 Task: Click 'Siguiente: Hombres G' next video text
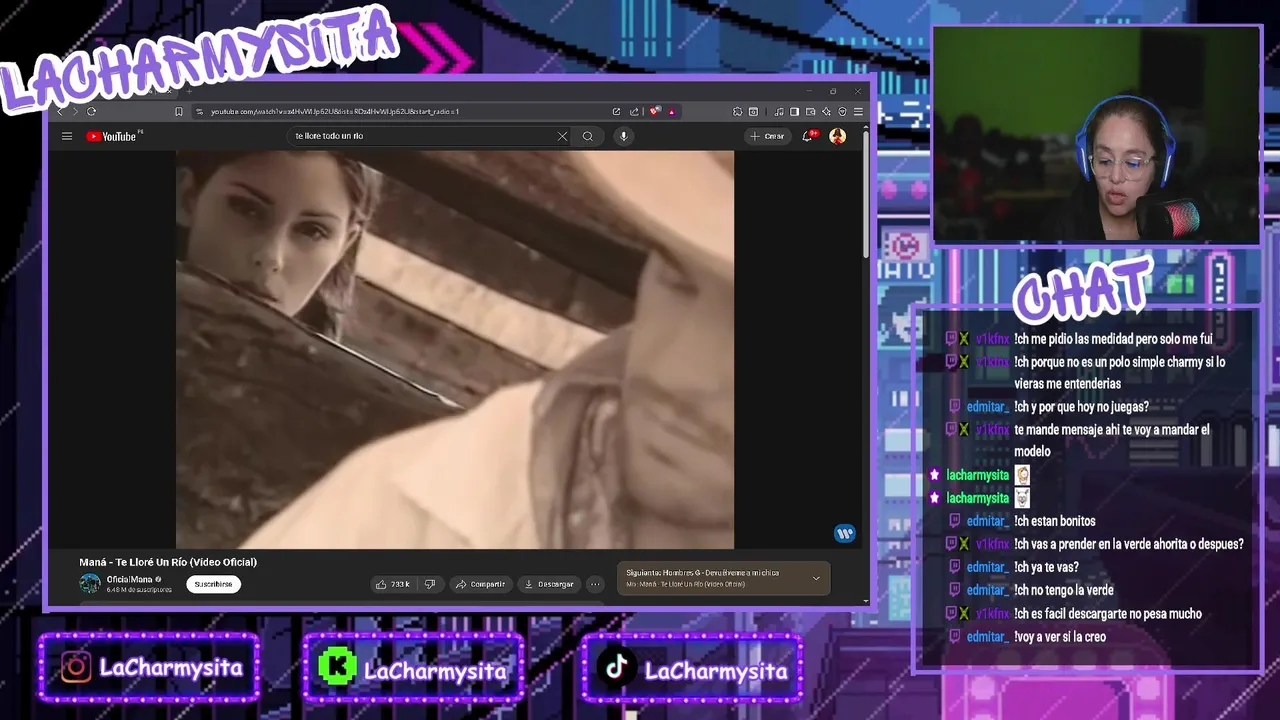(x=703, y=573)
